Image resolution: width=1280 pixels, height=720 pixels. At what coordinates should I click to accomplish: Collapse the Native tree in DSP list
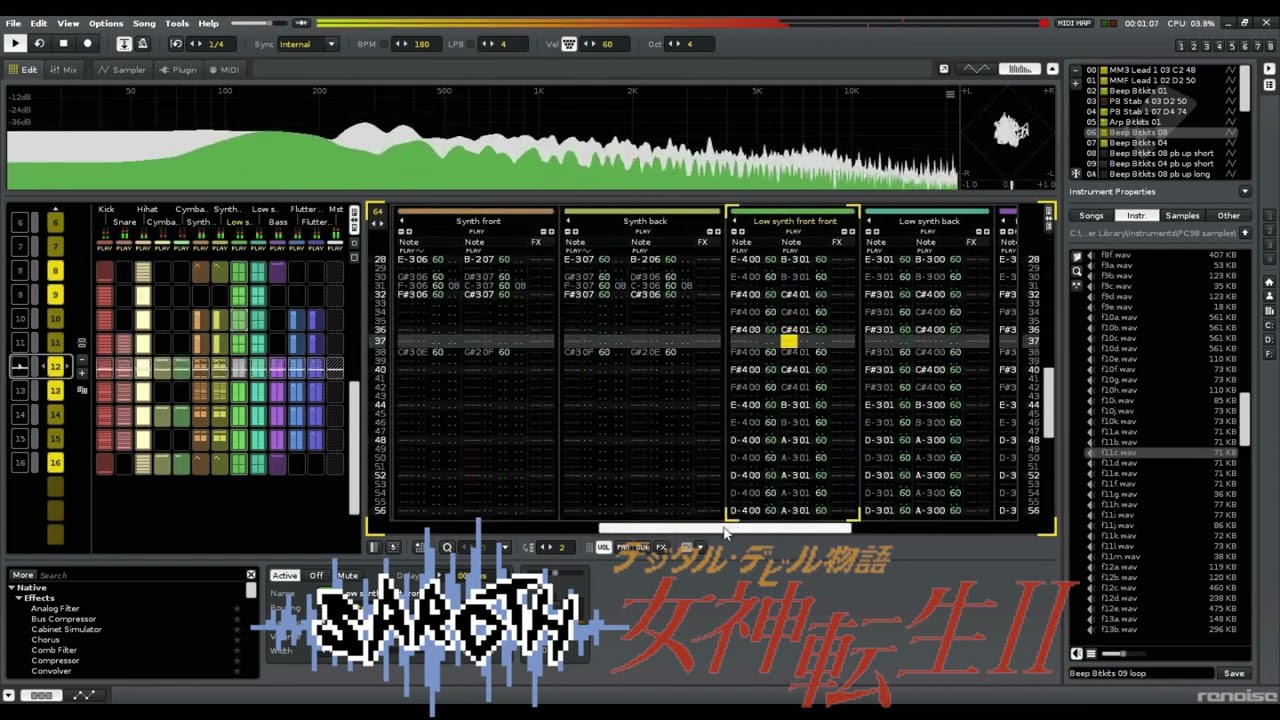point(12,588)
